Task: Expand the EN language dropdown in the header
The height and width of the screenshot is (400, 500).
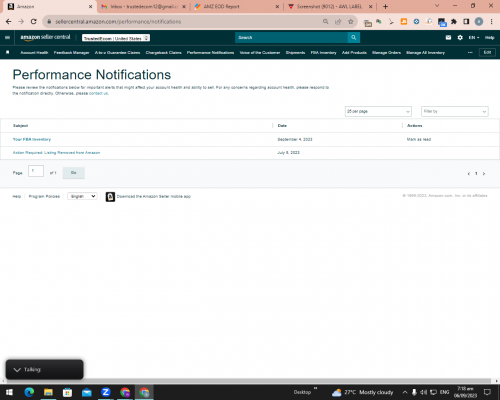Action: point(474,38)
